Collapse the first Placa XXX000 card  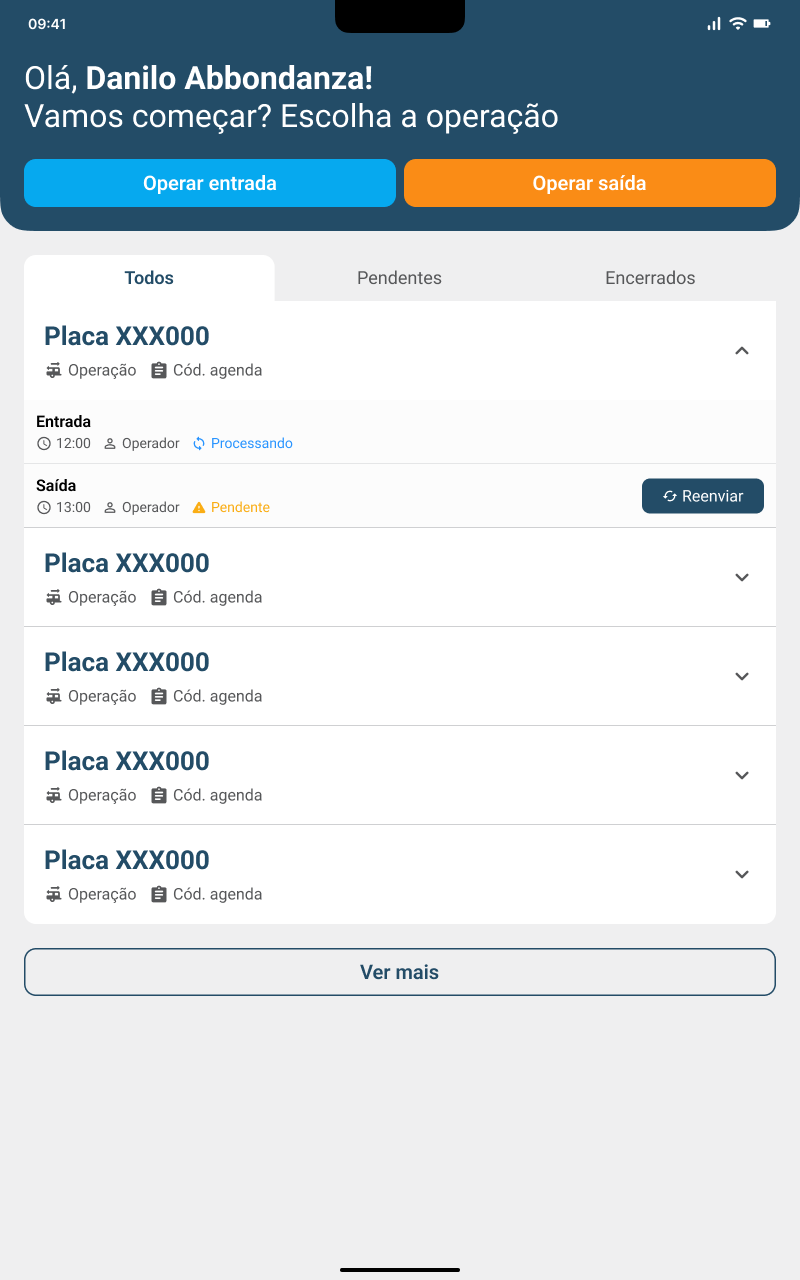(742, 350)
